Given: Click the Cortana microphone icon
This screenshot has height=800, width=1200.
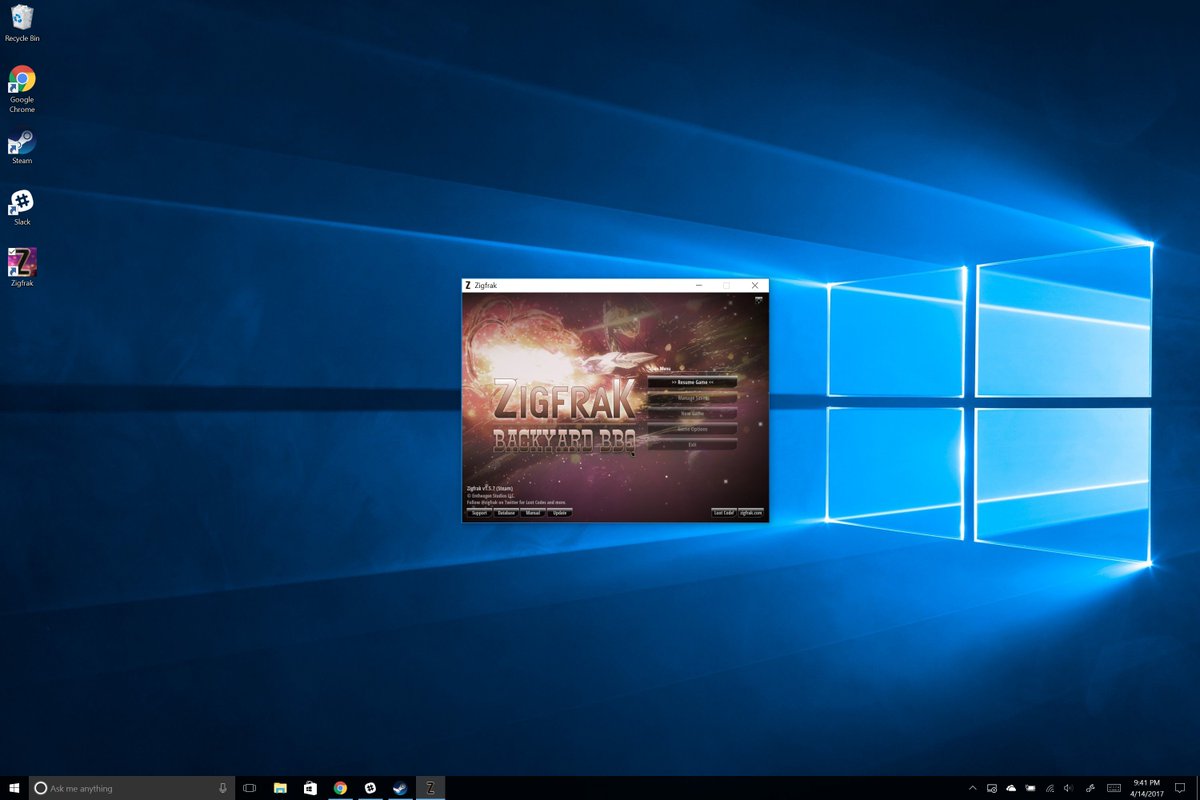Looking at the screenshot, I should pos(223,788).
